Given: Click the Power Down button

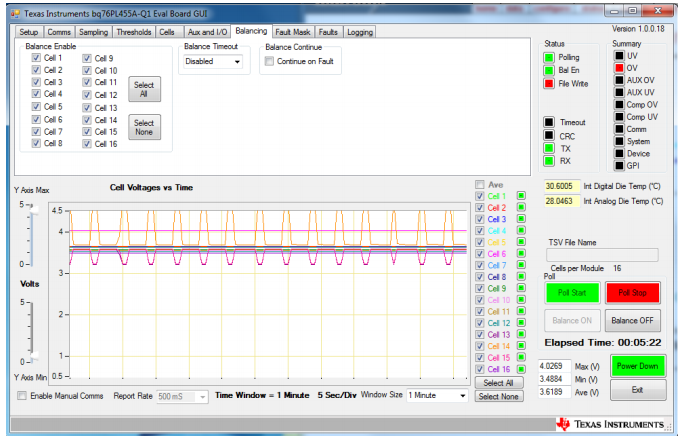Looking at the screenshot, I should pos(638,366).
